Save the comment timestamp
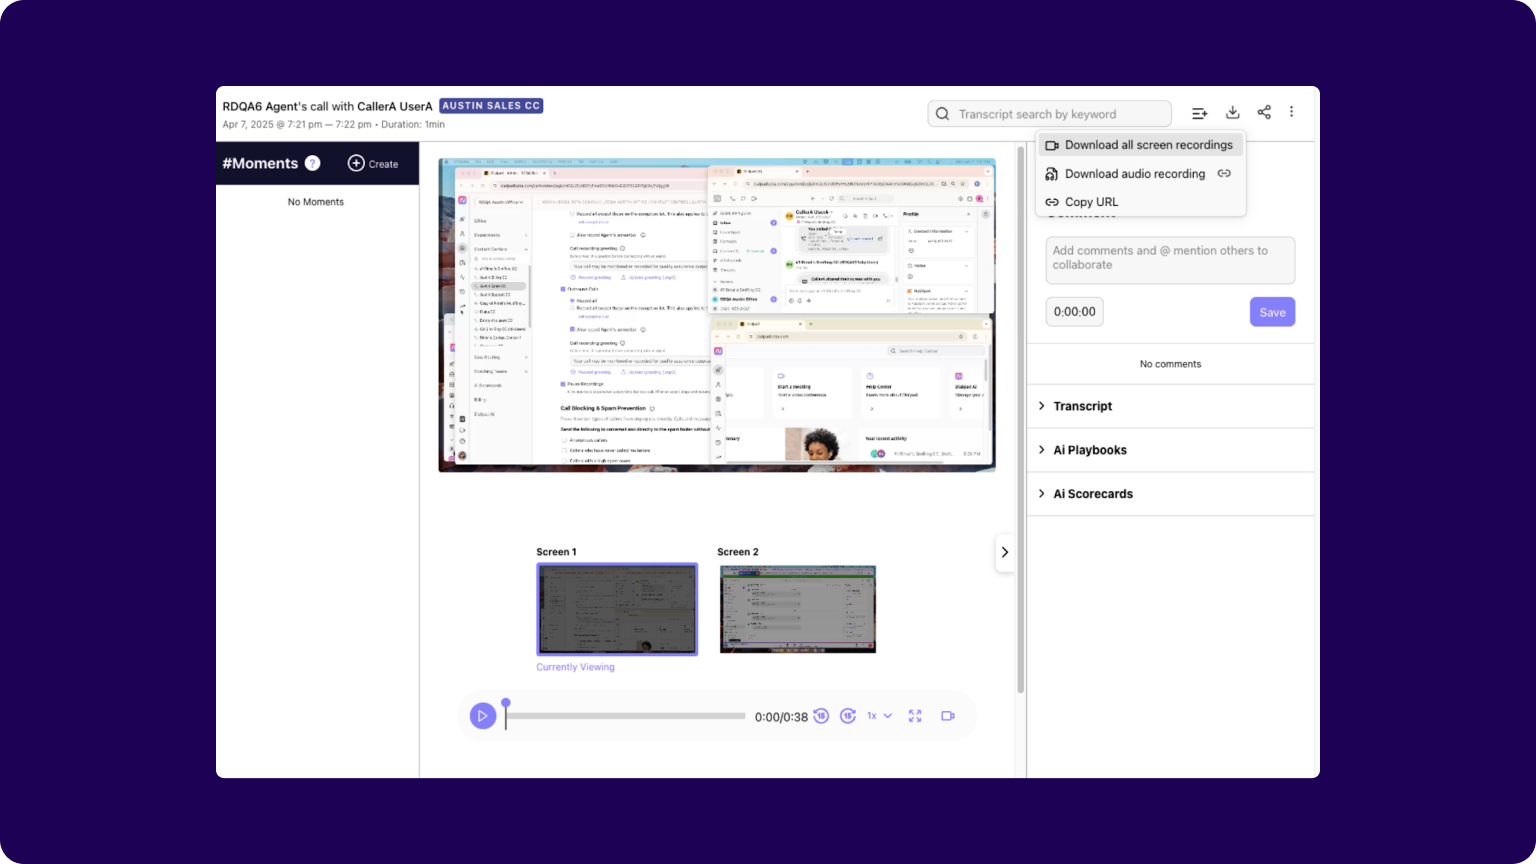Viewport: 1536px width, 864px height. coord(1272,311)
